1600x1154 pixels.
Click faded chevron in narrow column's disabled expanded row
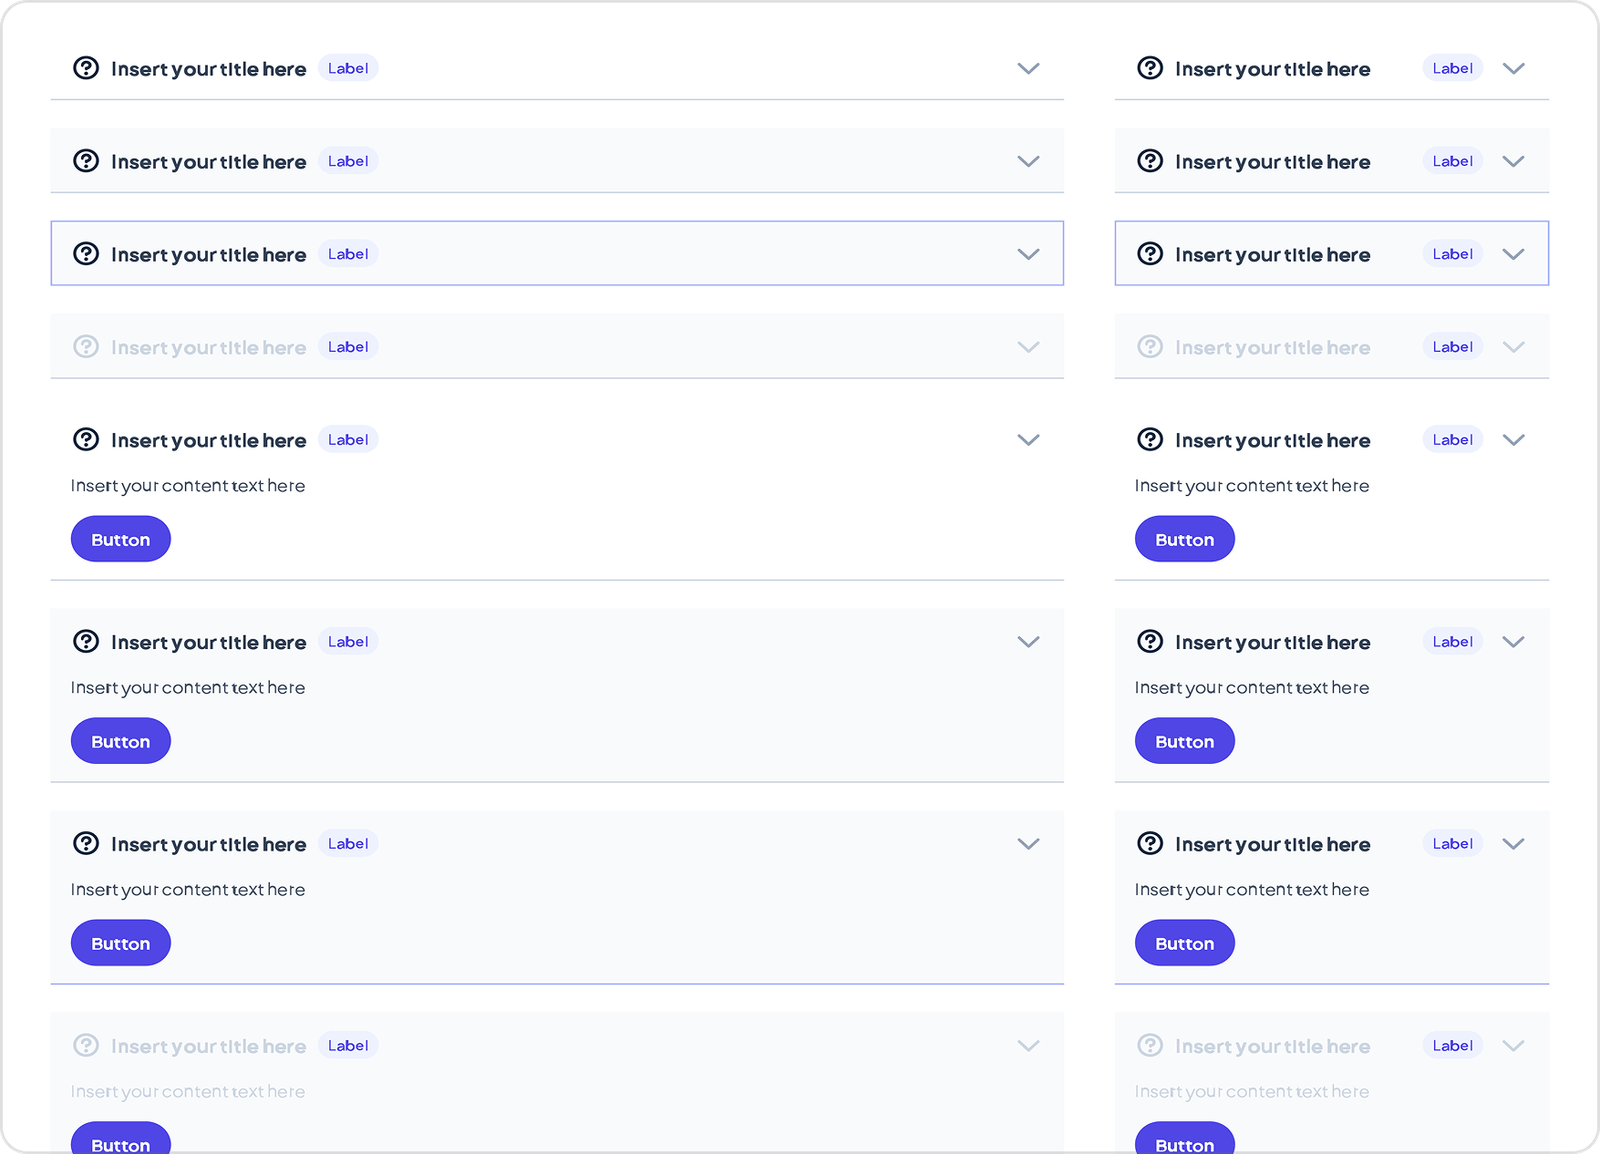tap(1513, 1047)
